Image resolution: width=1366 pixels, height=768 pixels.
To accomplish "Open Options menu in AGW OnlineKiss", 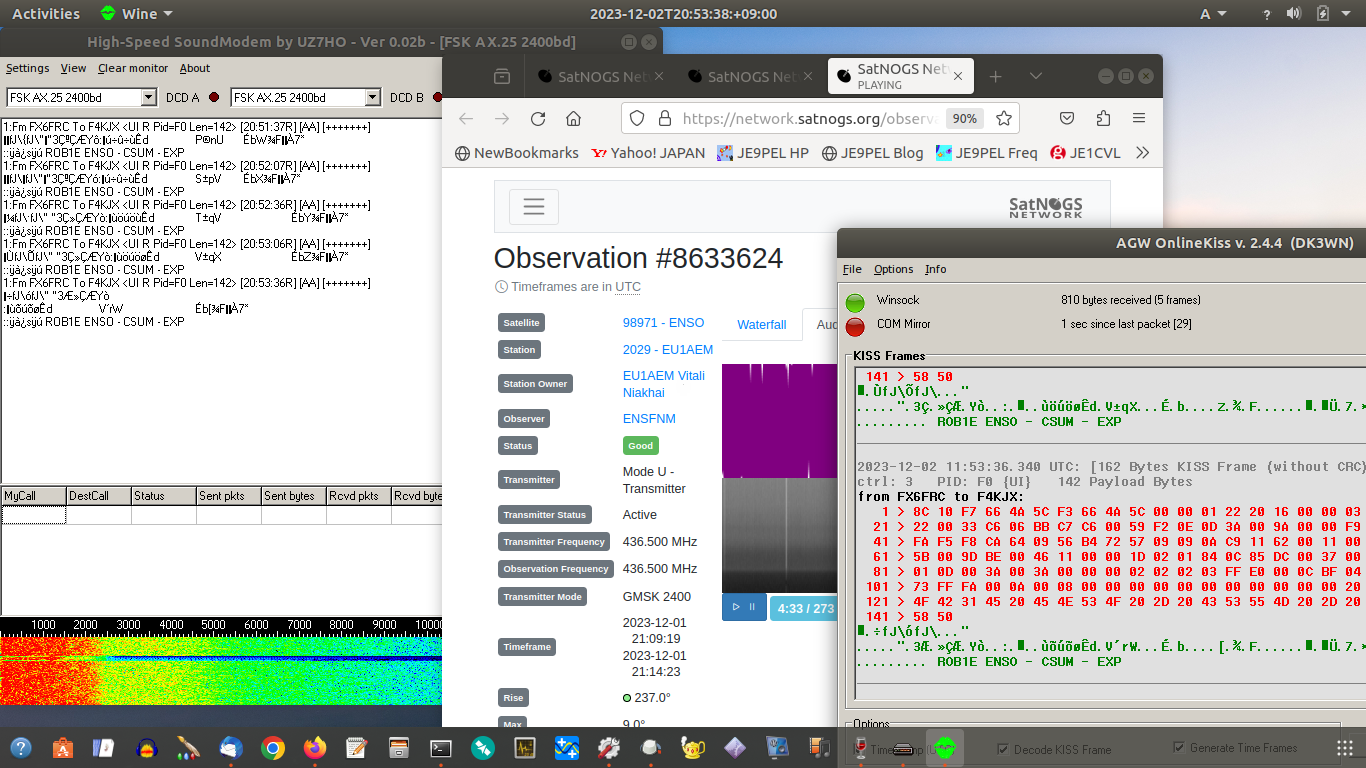I will (893, 269).
